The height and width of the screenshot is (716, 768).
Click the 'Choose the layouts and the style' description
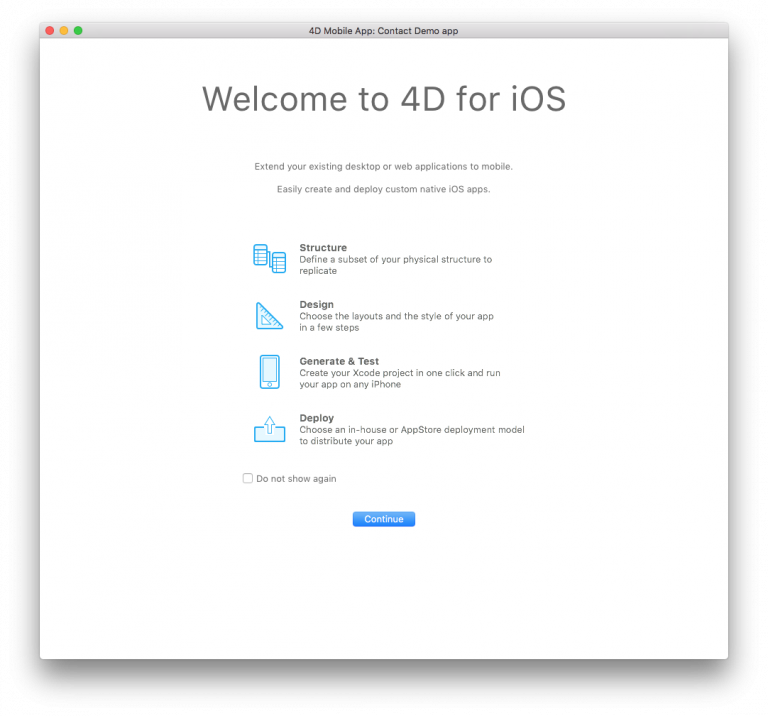point(396,322)
